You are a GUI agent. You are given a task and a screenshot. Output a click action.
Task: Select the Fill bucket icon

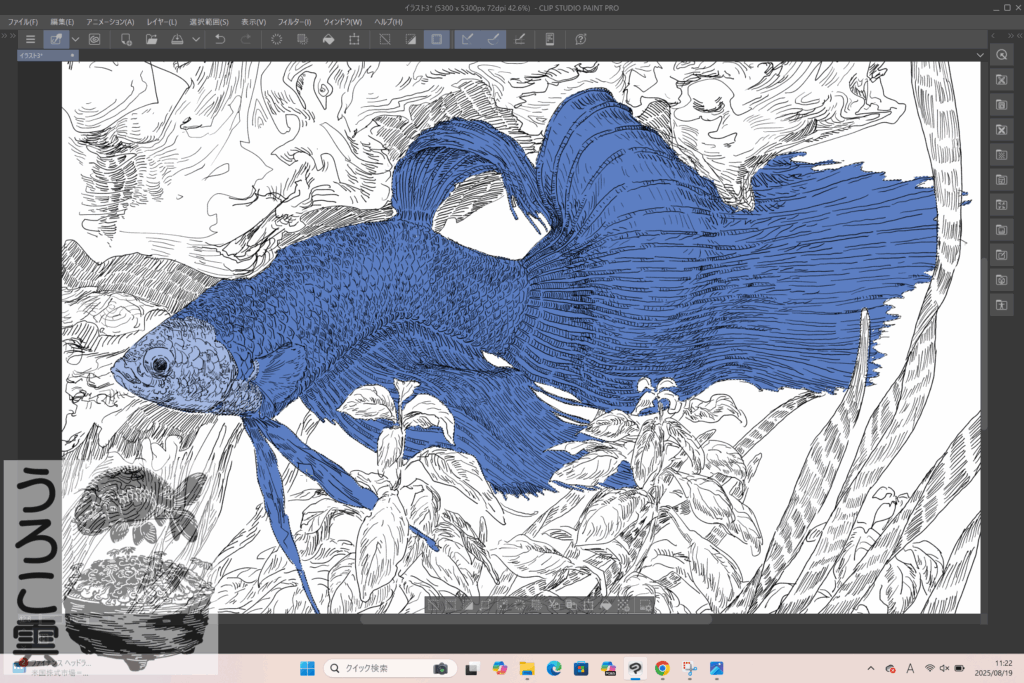(x=327, y=39)
